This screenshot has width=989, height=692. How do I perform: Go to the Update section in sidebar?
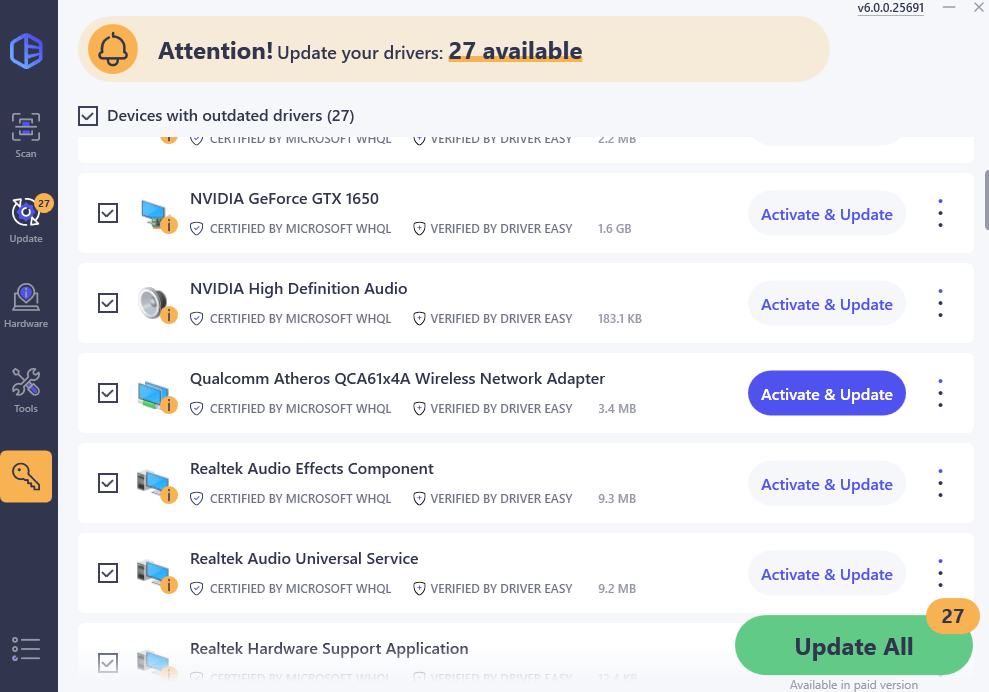(26, 220)
